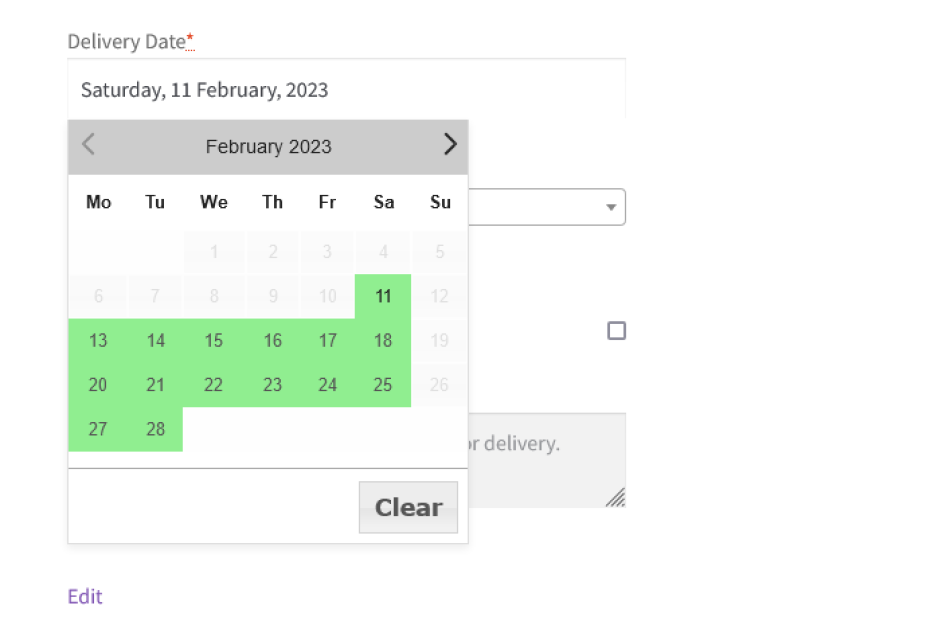Advance calendar to March 2023

tap(450, 144)
